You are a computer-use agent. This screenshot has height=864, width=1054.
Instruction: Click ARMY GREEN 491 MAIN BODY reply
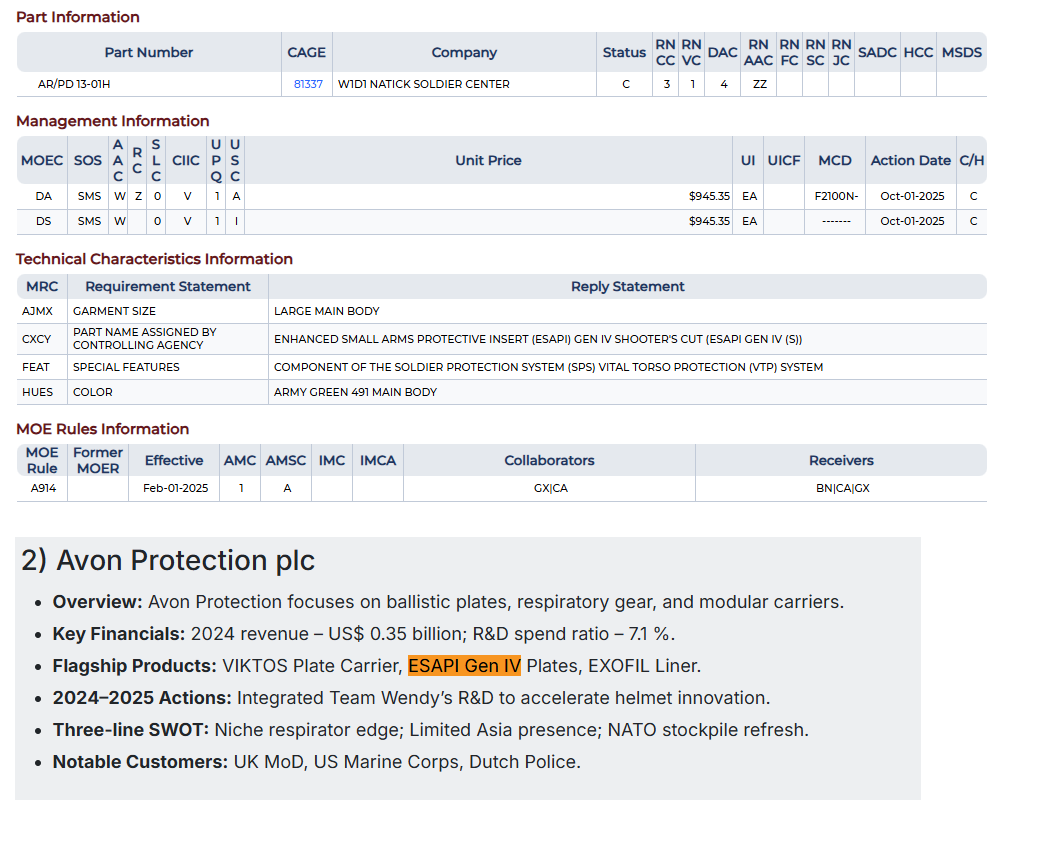(356, 392)
